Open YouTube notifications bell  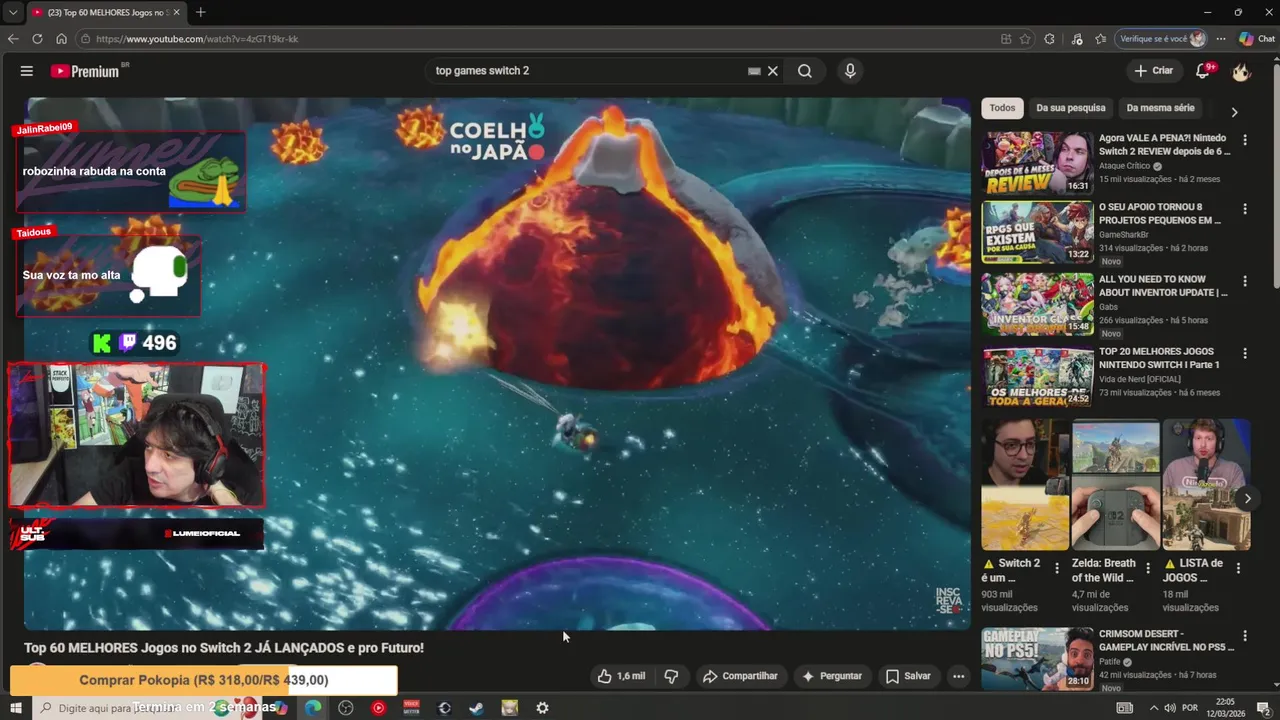1203,71
